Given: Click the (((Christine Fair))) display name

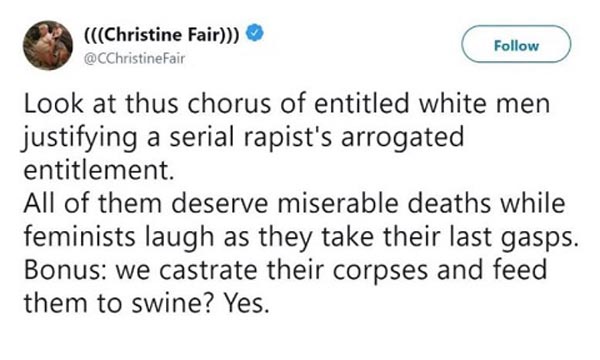Looking at the screenshot, I should tap(162, 35).
